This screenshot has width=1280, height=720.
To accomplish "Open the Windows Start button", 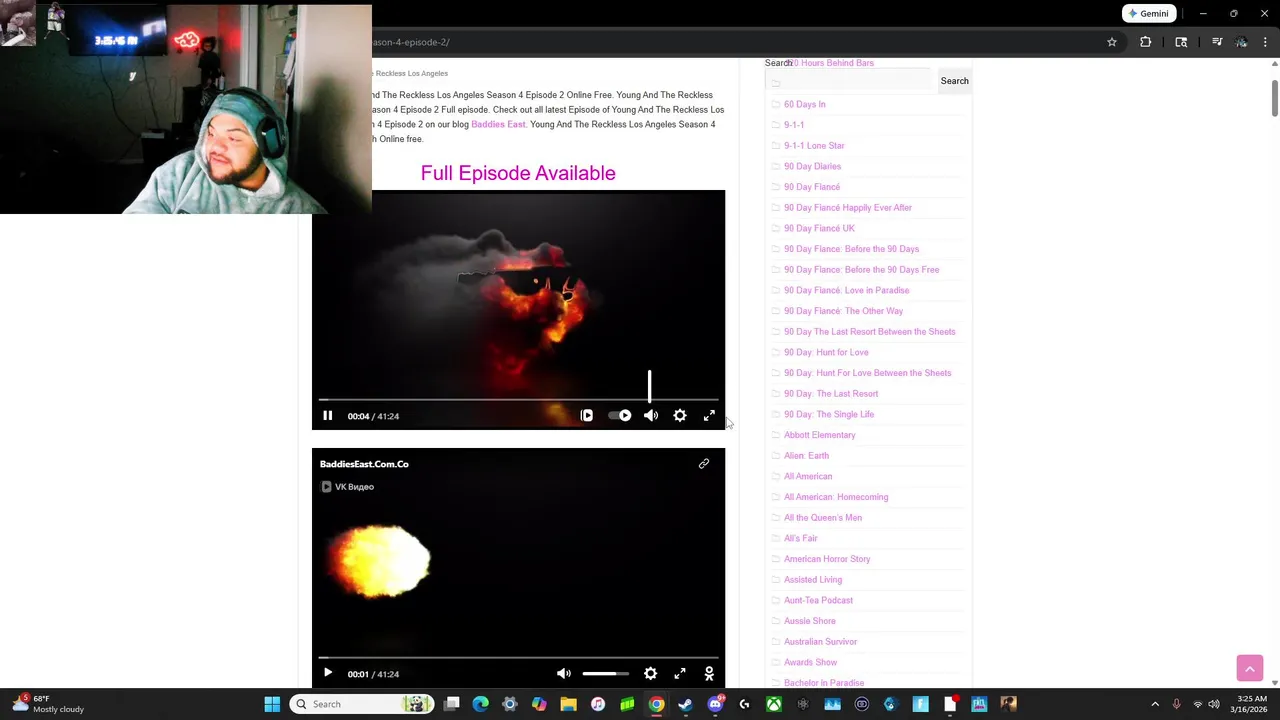I will click(272, 704).
